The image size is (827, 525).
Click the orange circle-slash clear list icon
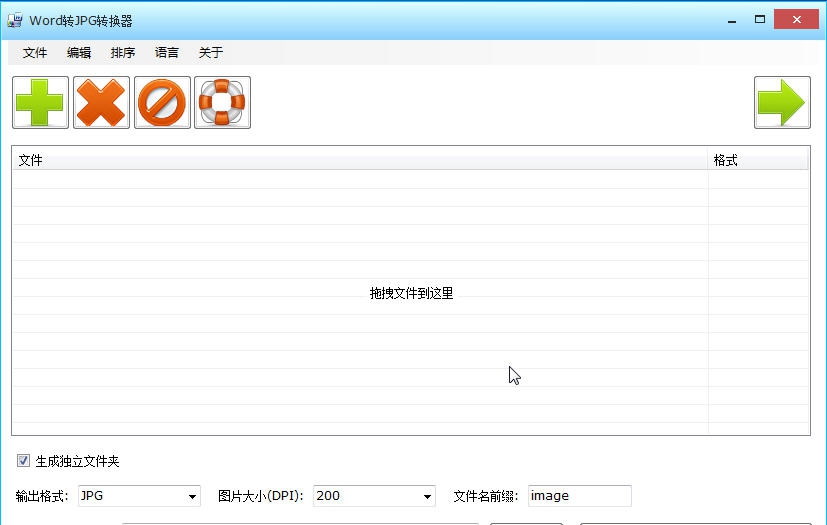pyautogui.click(x=162, y=102)
